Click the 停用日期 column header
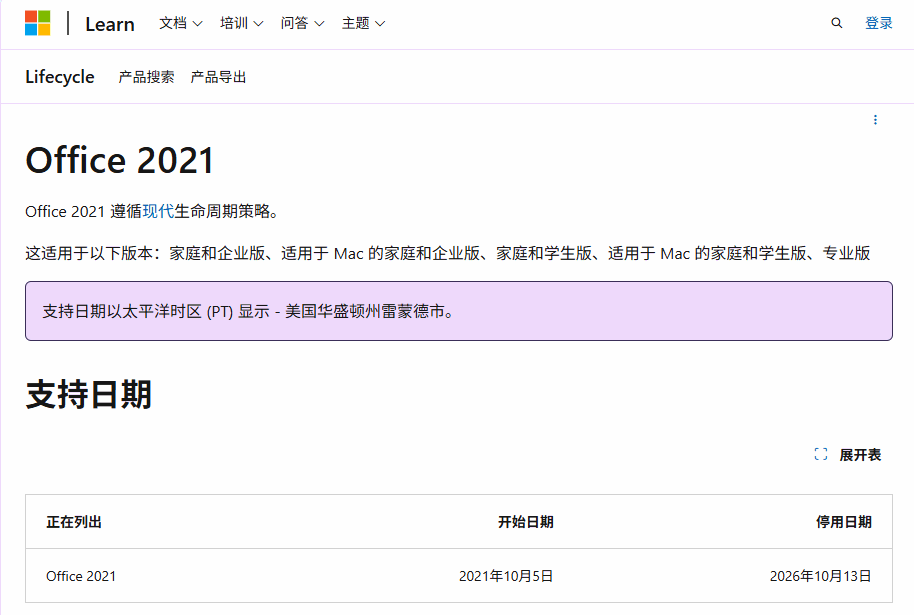 (x=845, y=521)
